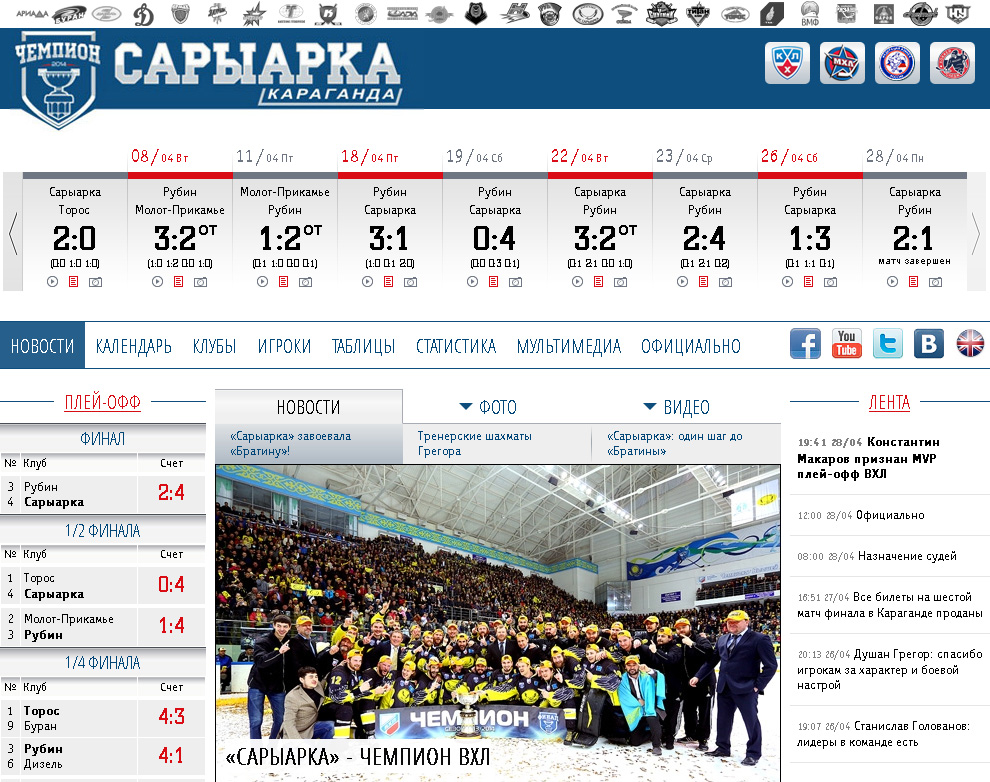
Task: Open the Тренерские шахматы Грегора article
Action: (475, 444)
